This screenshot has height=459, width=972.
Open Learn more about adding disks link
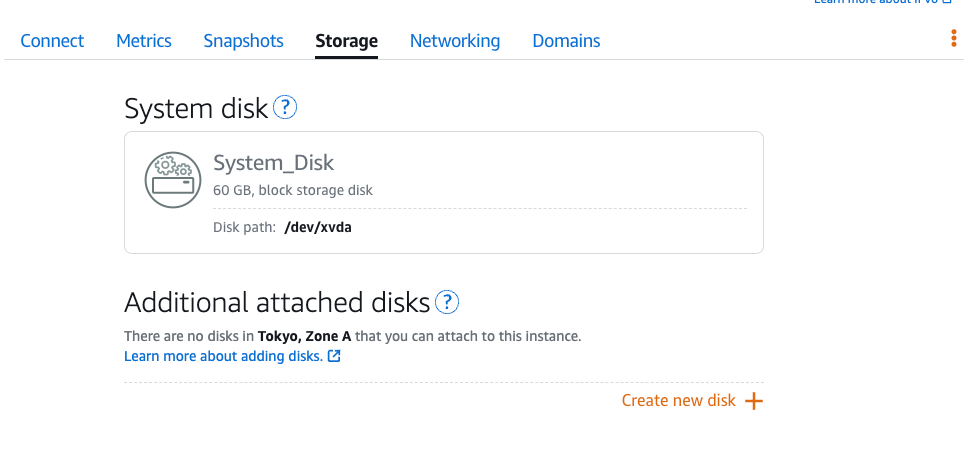pyautogui.click(x=223, y=356)
